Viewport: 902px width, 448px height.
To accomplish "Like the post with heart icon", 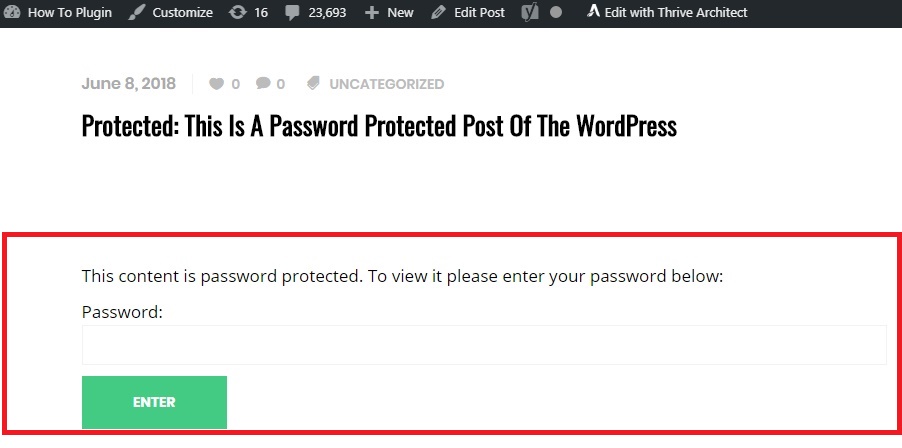I will tap(216, 84).
